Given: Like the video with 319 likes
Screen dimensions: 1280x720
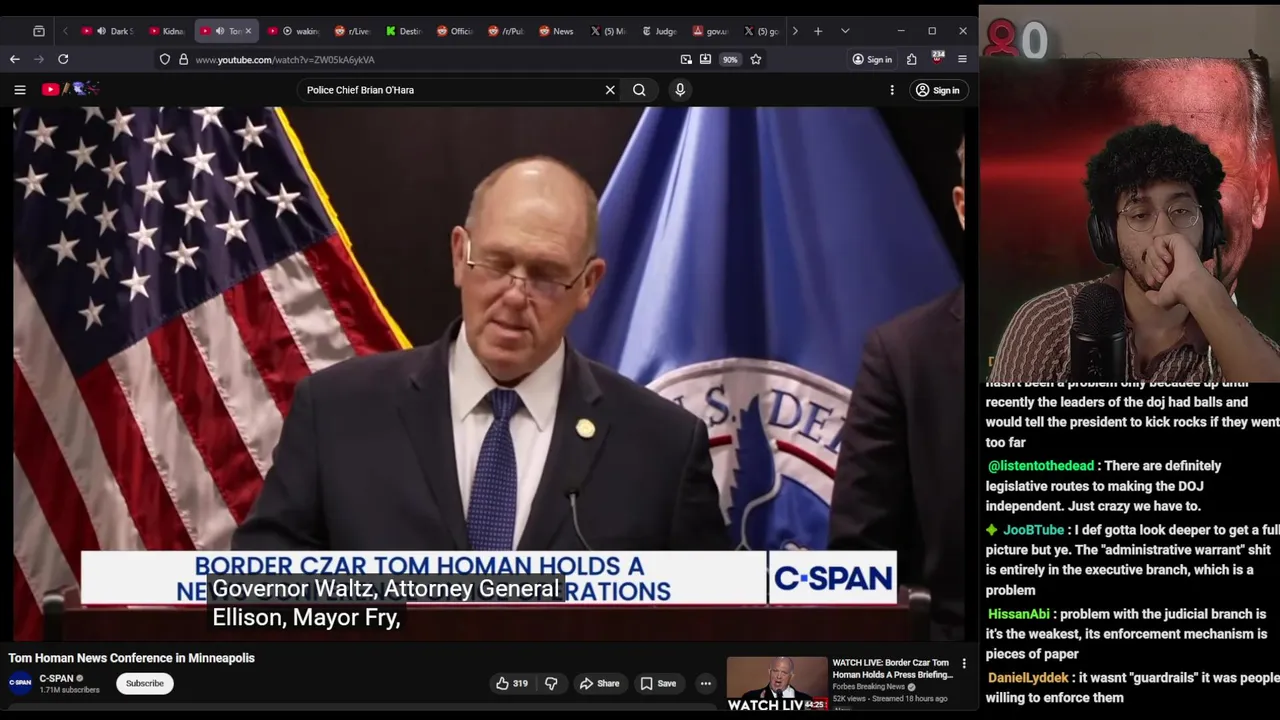Looking at the screenshot, I should 511,683.
